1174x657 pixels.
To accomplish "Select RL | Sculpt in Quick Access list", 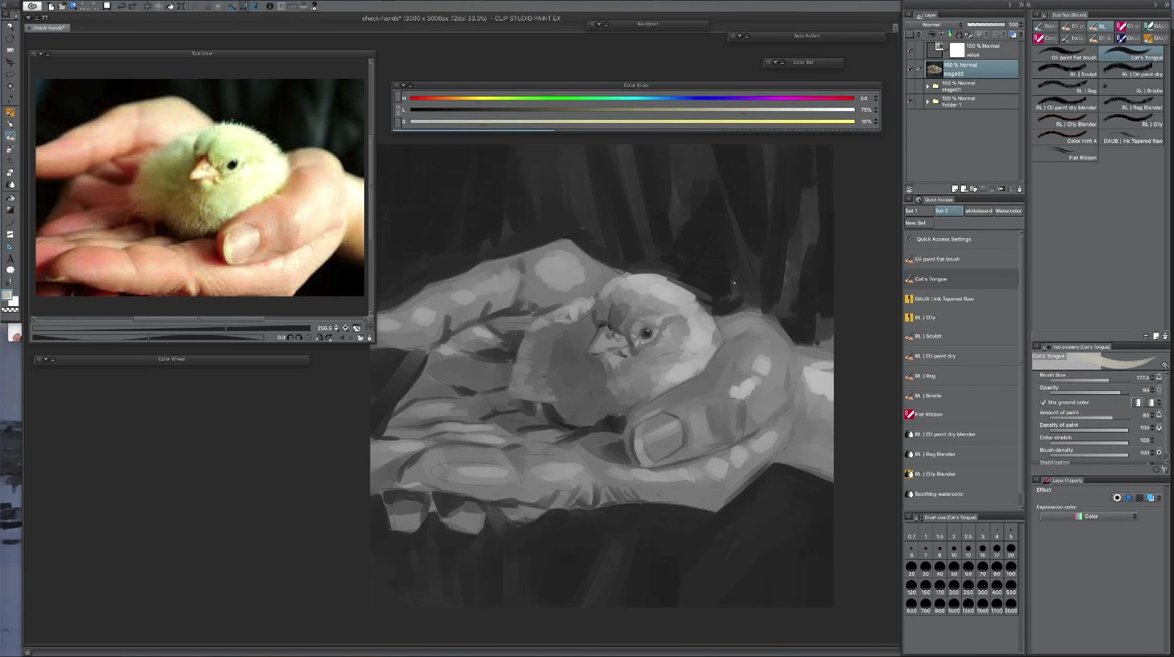I will [x=927, y=336].
